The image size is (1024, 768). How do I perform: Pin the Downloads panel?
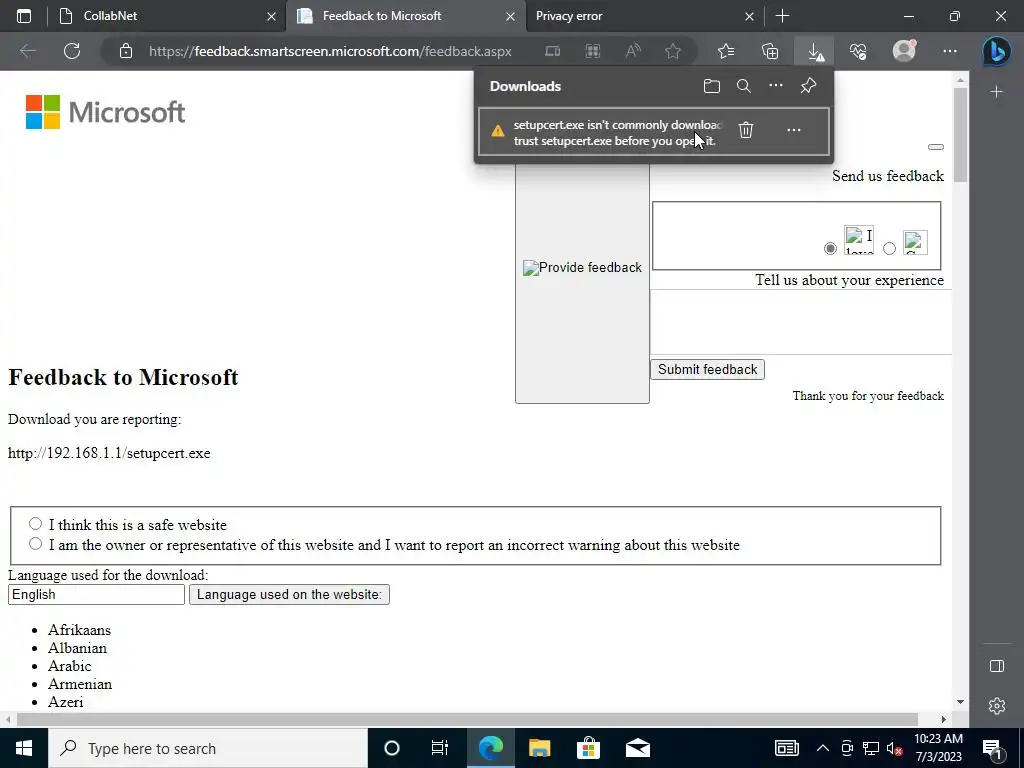(x=808, y=86)
